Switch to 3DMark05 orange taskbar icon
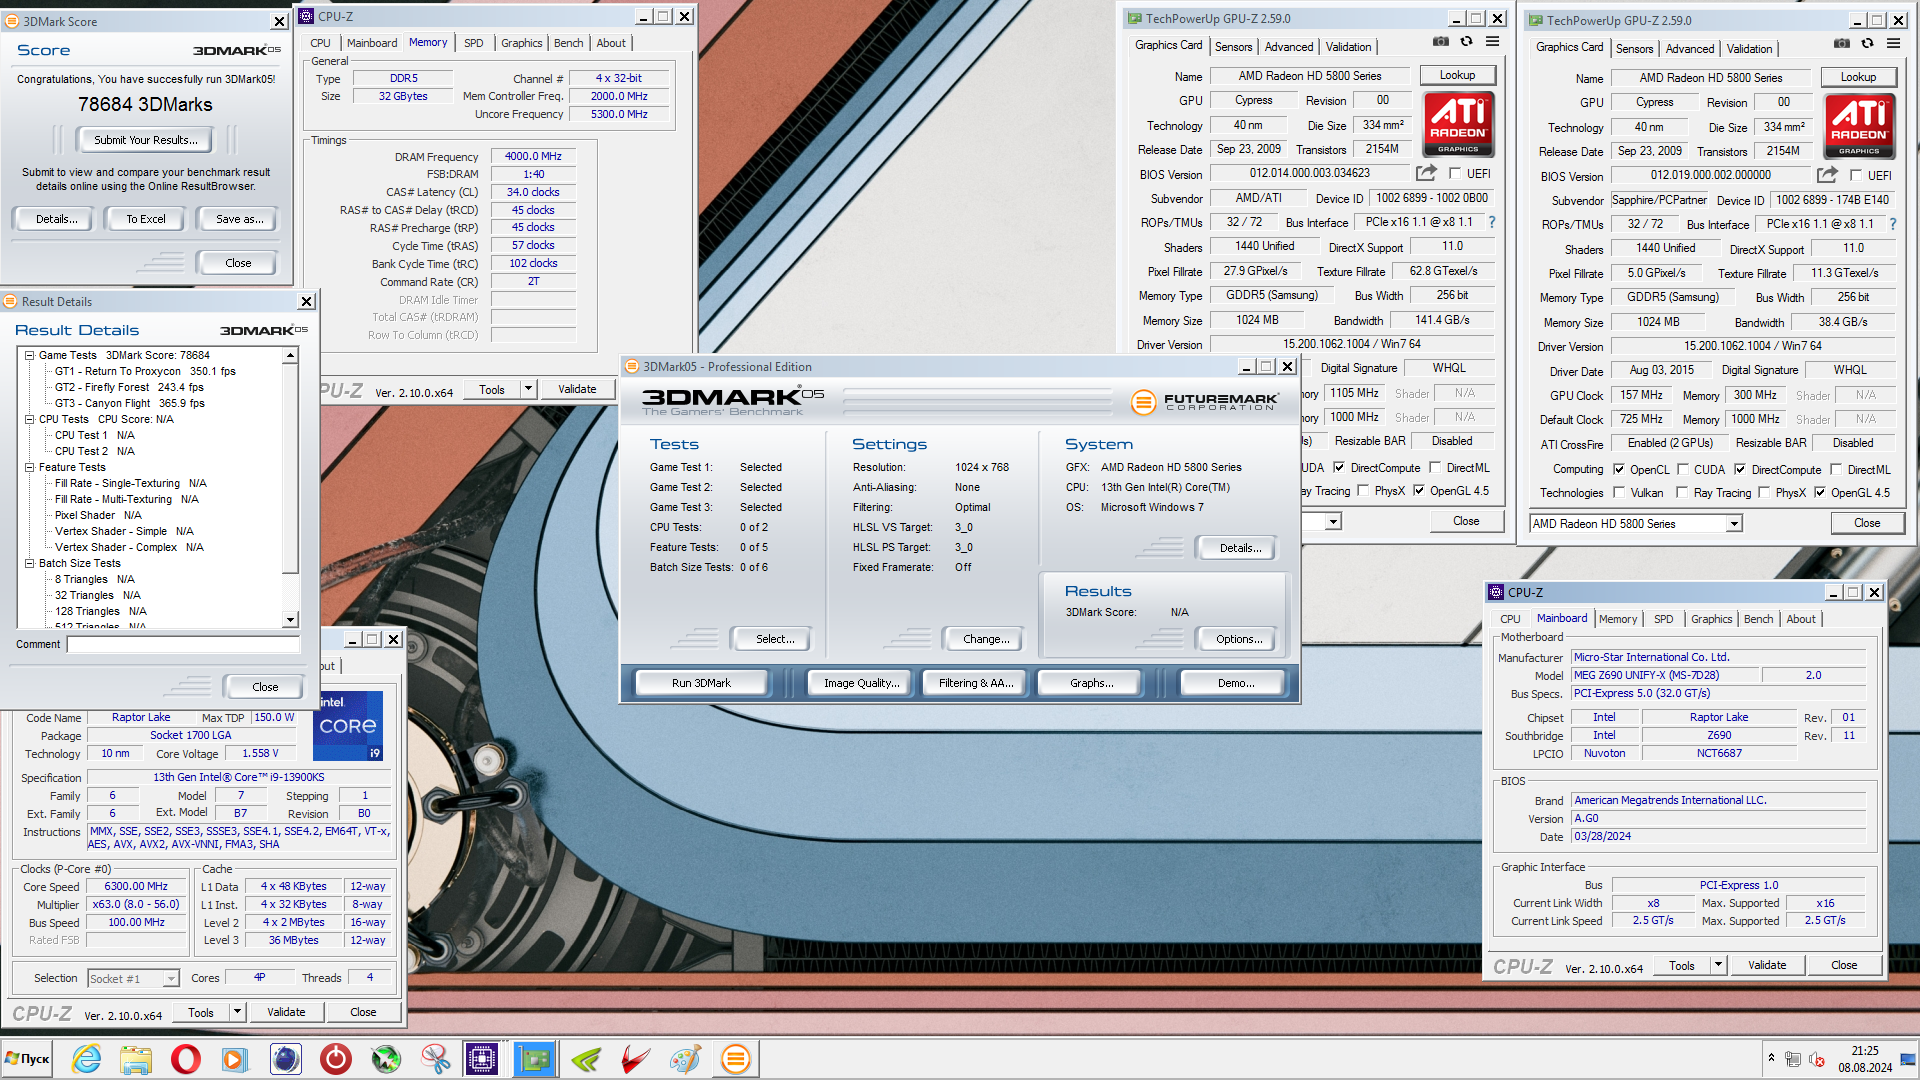 coord(736,1059)
